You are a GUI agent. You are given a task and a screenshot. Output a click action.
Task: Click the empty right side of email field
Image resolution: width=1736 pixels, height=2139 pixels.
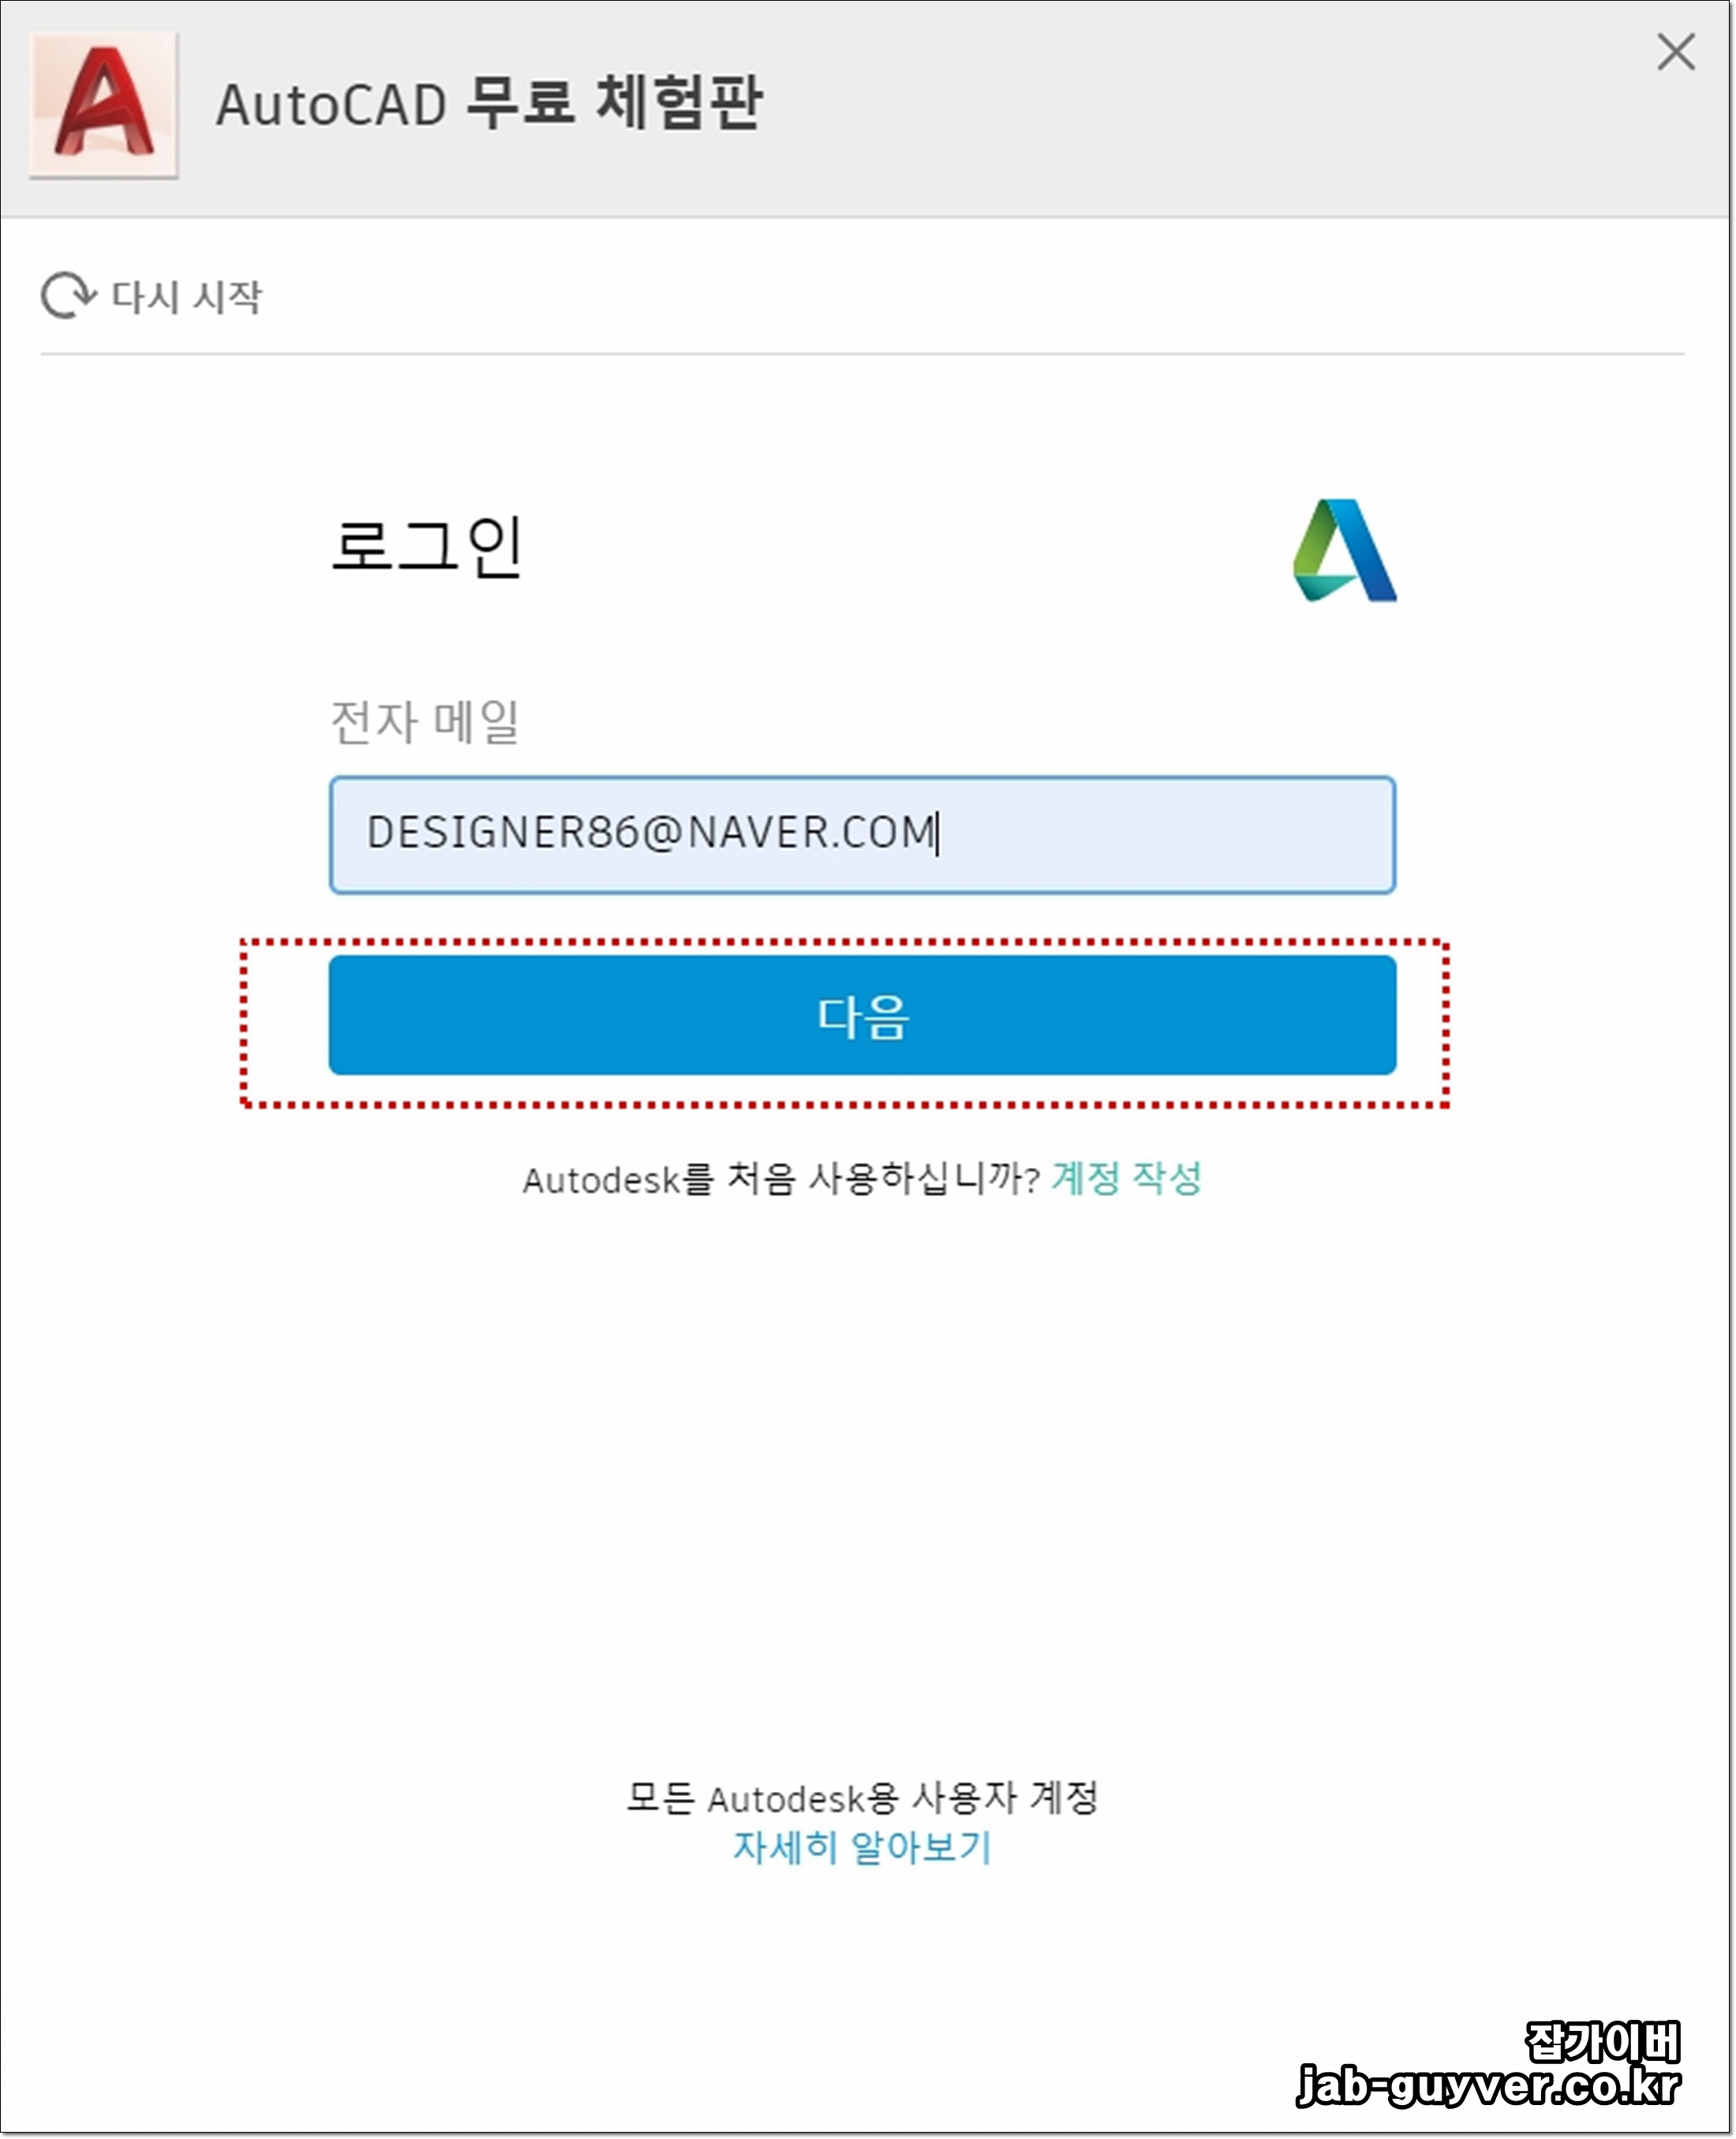pos(1165,835)
